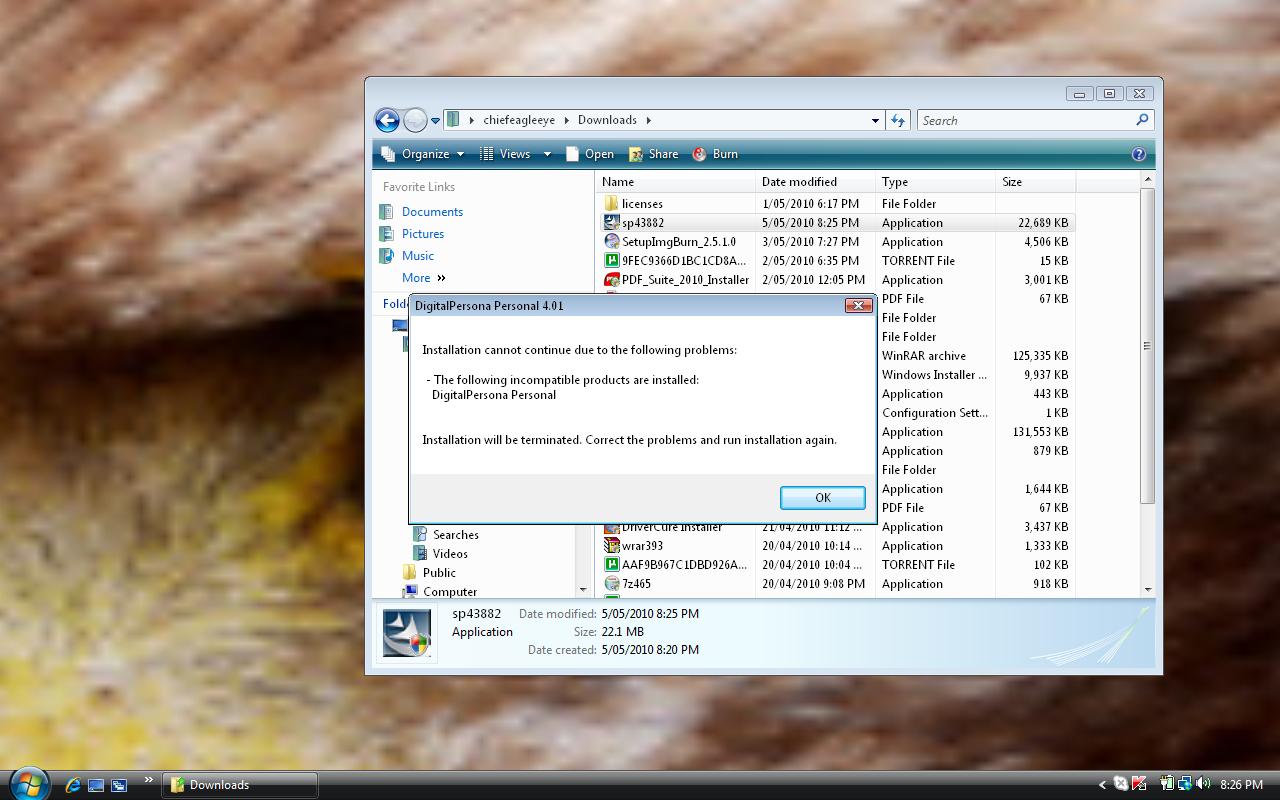This screenshot has height=800, width=1280.
Task: Click Switch between windows Quick Launch icon
Action: (119, 785)
